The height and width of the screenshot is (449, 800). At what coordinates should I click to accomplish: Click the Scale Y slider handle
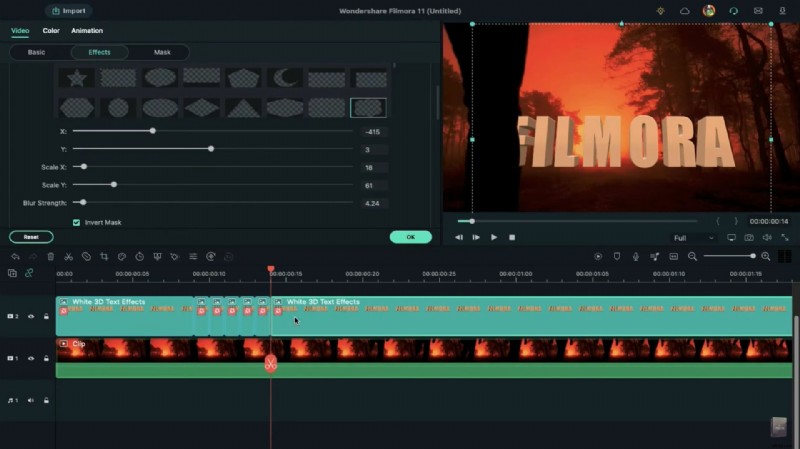pos(114,185)
